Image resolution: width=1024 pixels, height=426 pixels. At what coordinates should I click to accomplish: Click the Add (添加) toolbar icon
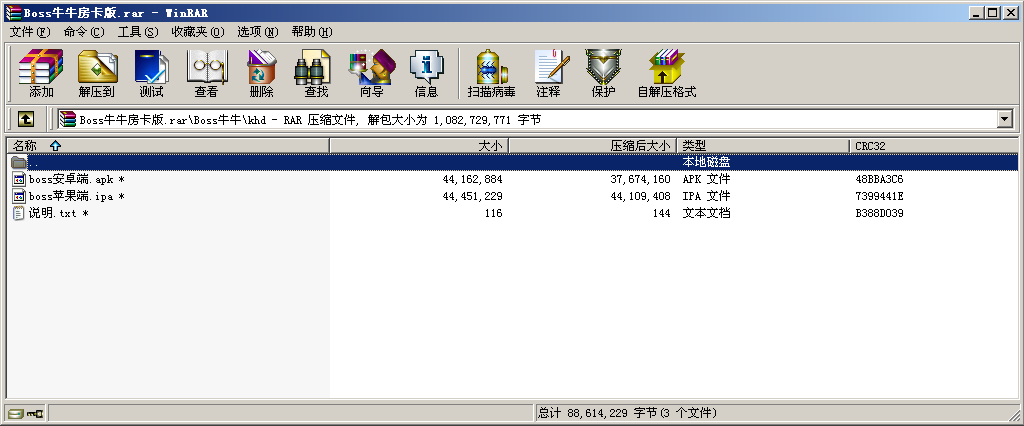41,74
